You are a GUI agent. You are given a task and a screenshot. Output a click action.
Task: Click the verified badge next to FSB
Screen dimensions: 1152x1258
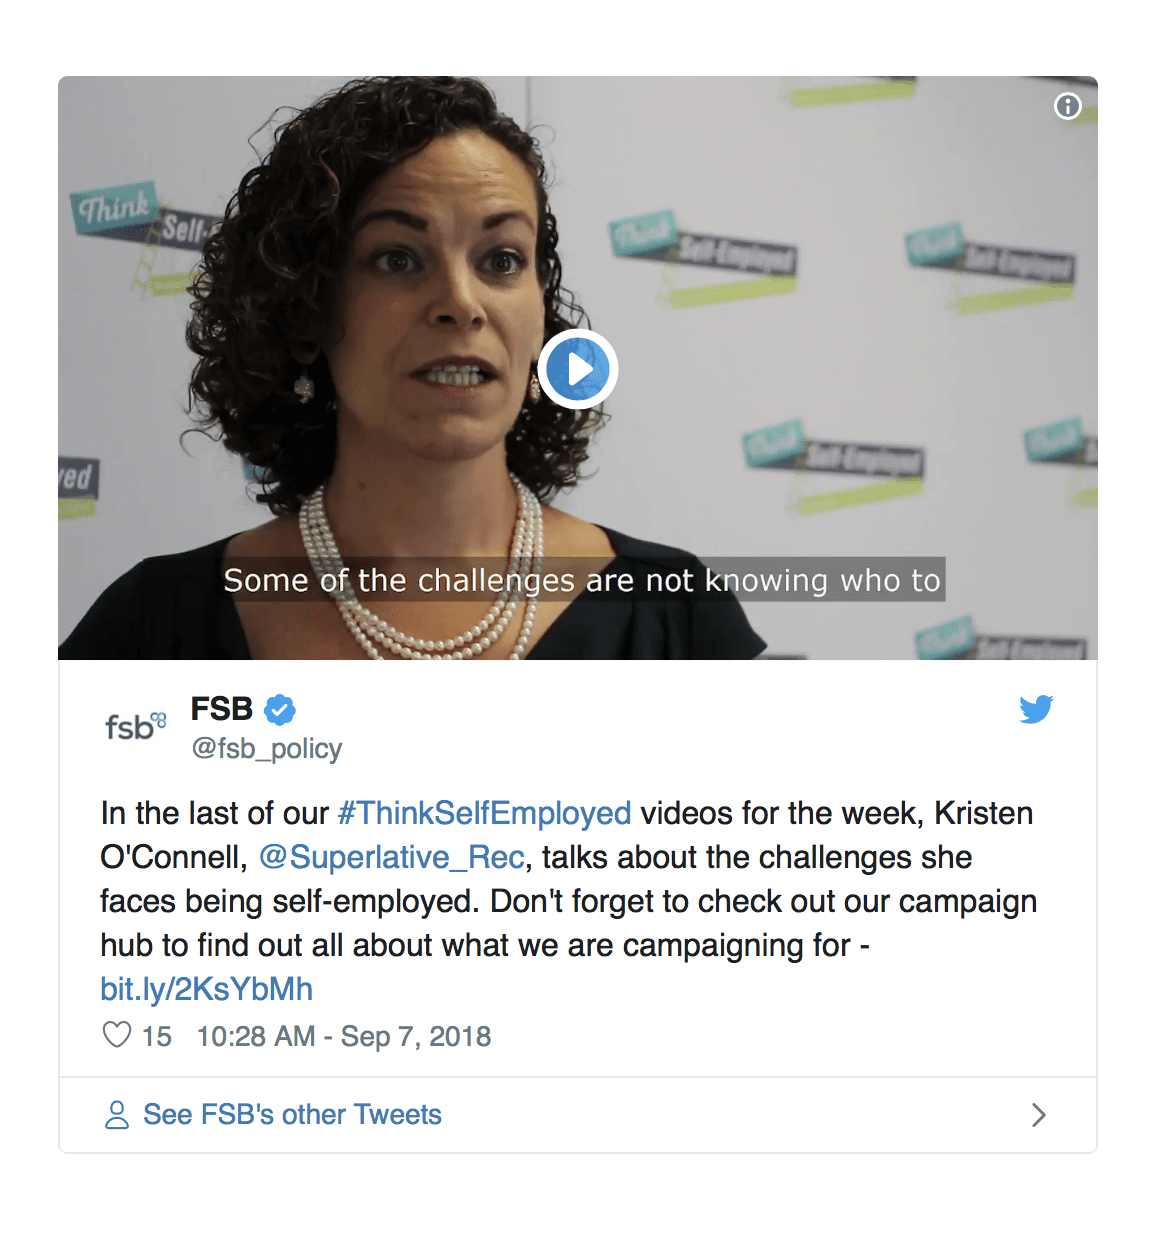pyautogui.click(x=280, y=710)
